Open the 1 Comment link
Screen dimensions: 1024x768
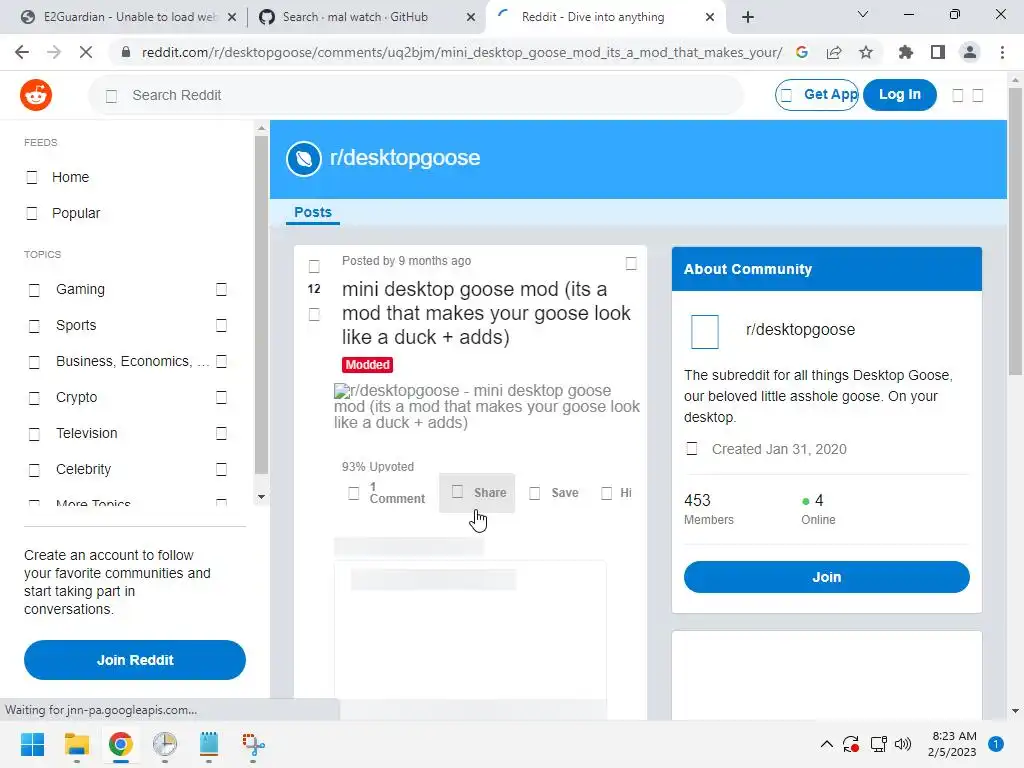coord(387,493)
